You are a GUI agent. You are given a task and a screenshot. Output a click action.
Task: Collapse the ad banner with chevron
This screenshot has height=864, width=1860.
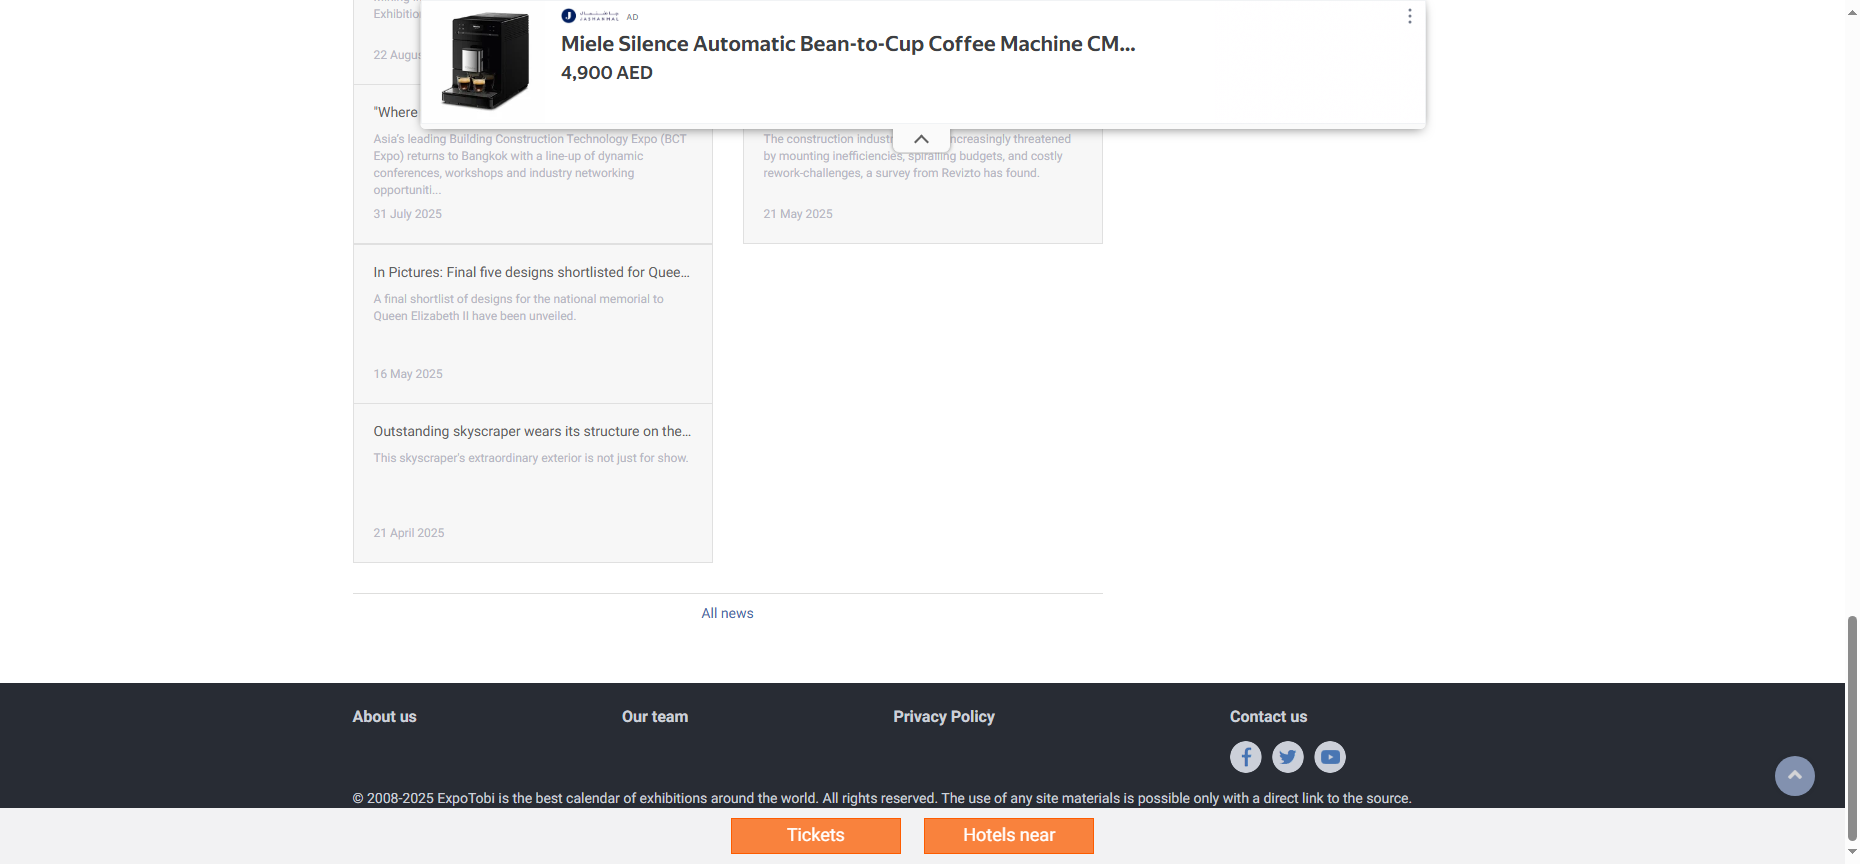tap(921, 139)
